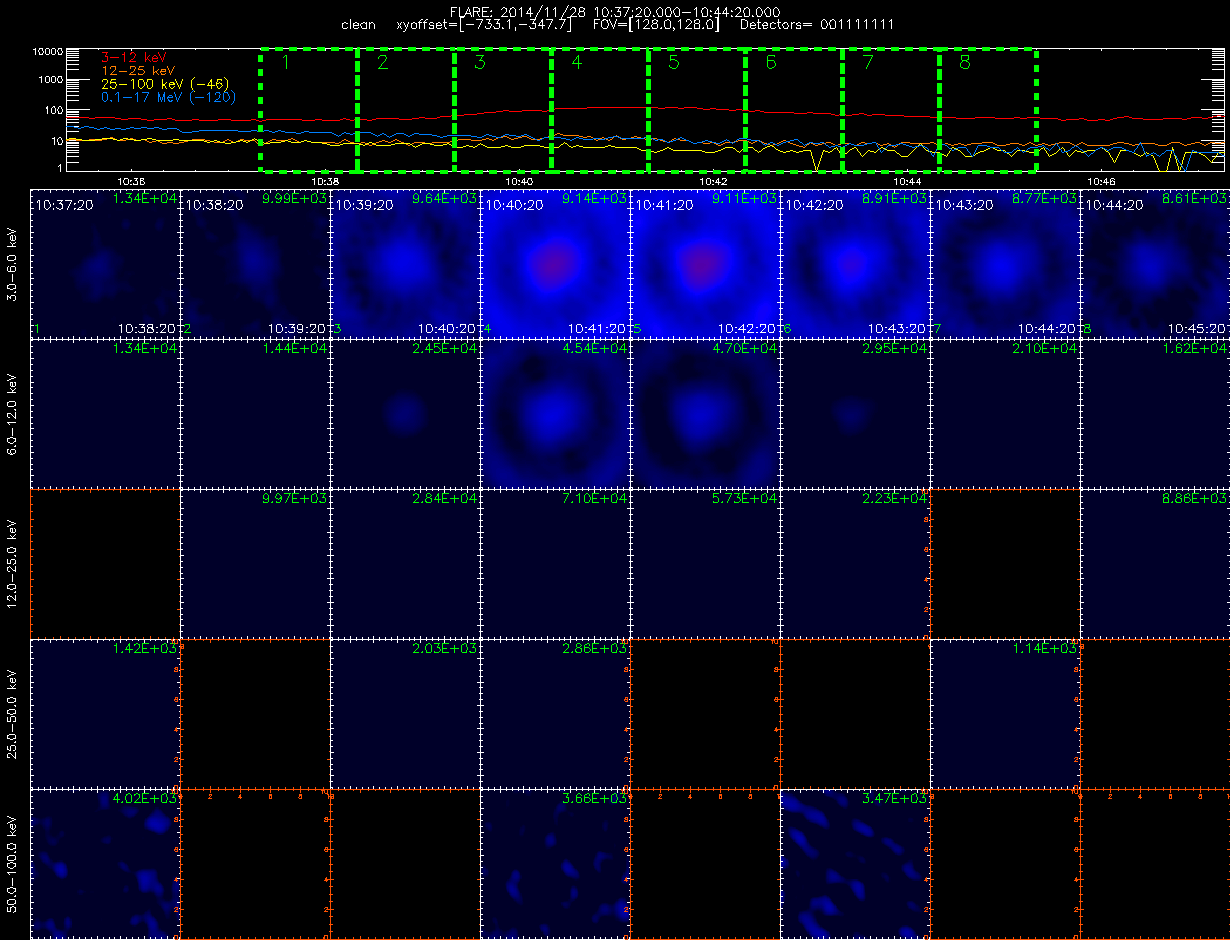
Task: Click the 'xyoffset=[-733.1,-347.7]' text
Action: pos(485,24)
